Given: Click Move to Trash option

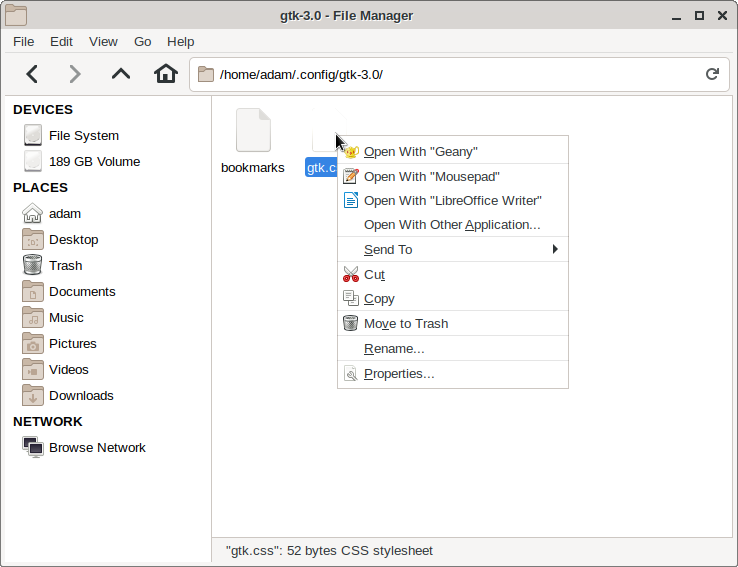Looking at the screenshot, I should [405, 323].
